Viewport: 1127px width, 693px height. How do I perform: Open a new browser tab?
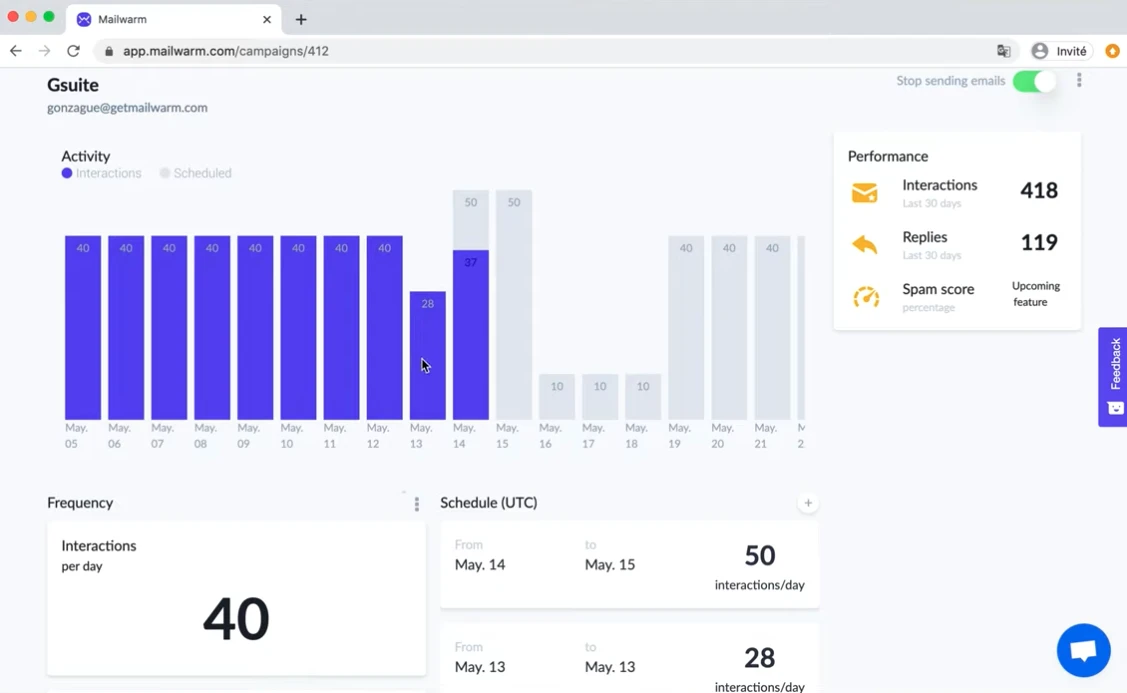(x=301, y=19)
